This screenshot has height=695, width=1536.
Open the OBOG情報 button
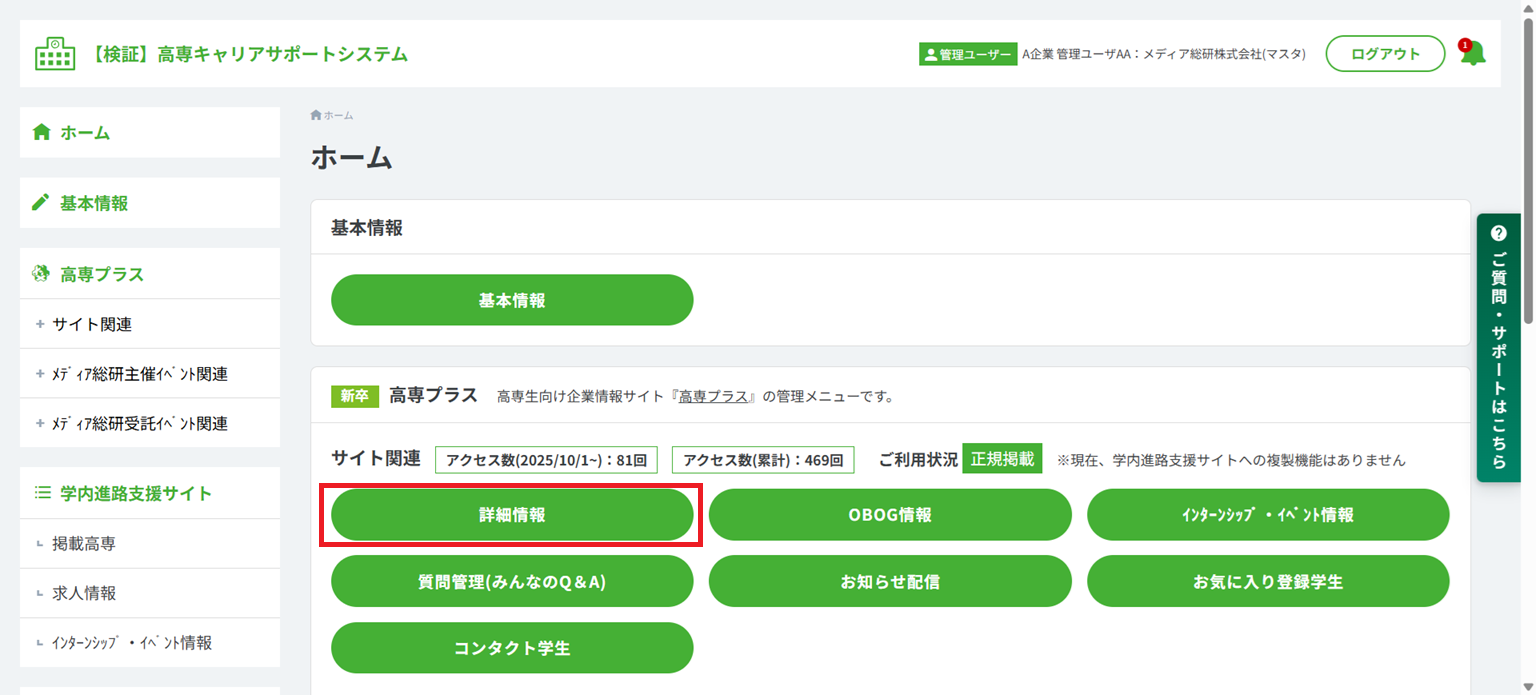click(x=890, y=515)
